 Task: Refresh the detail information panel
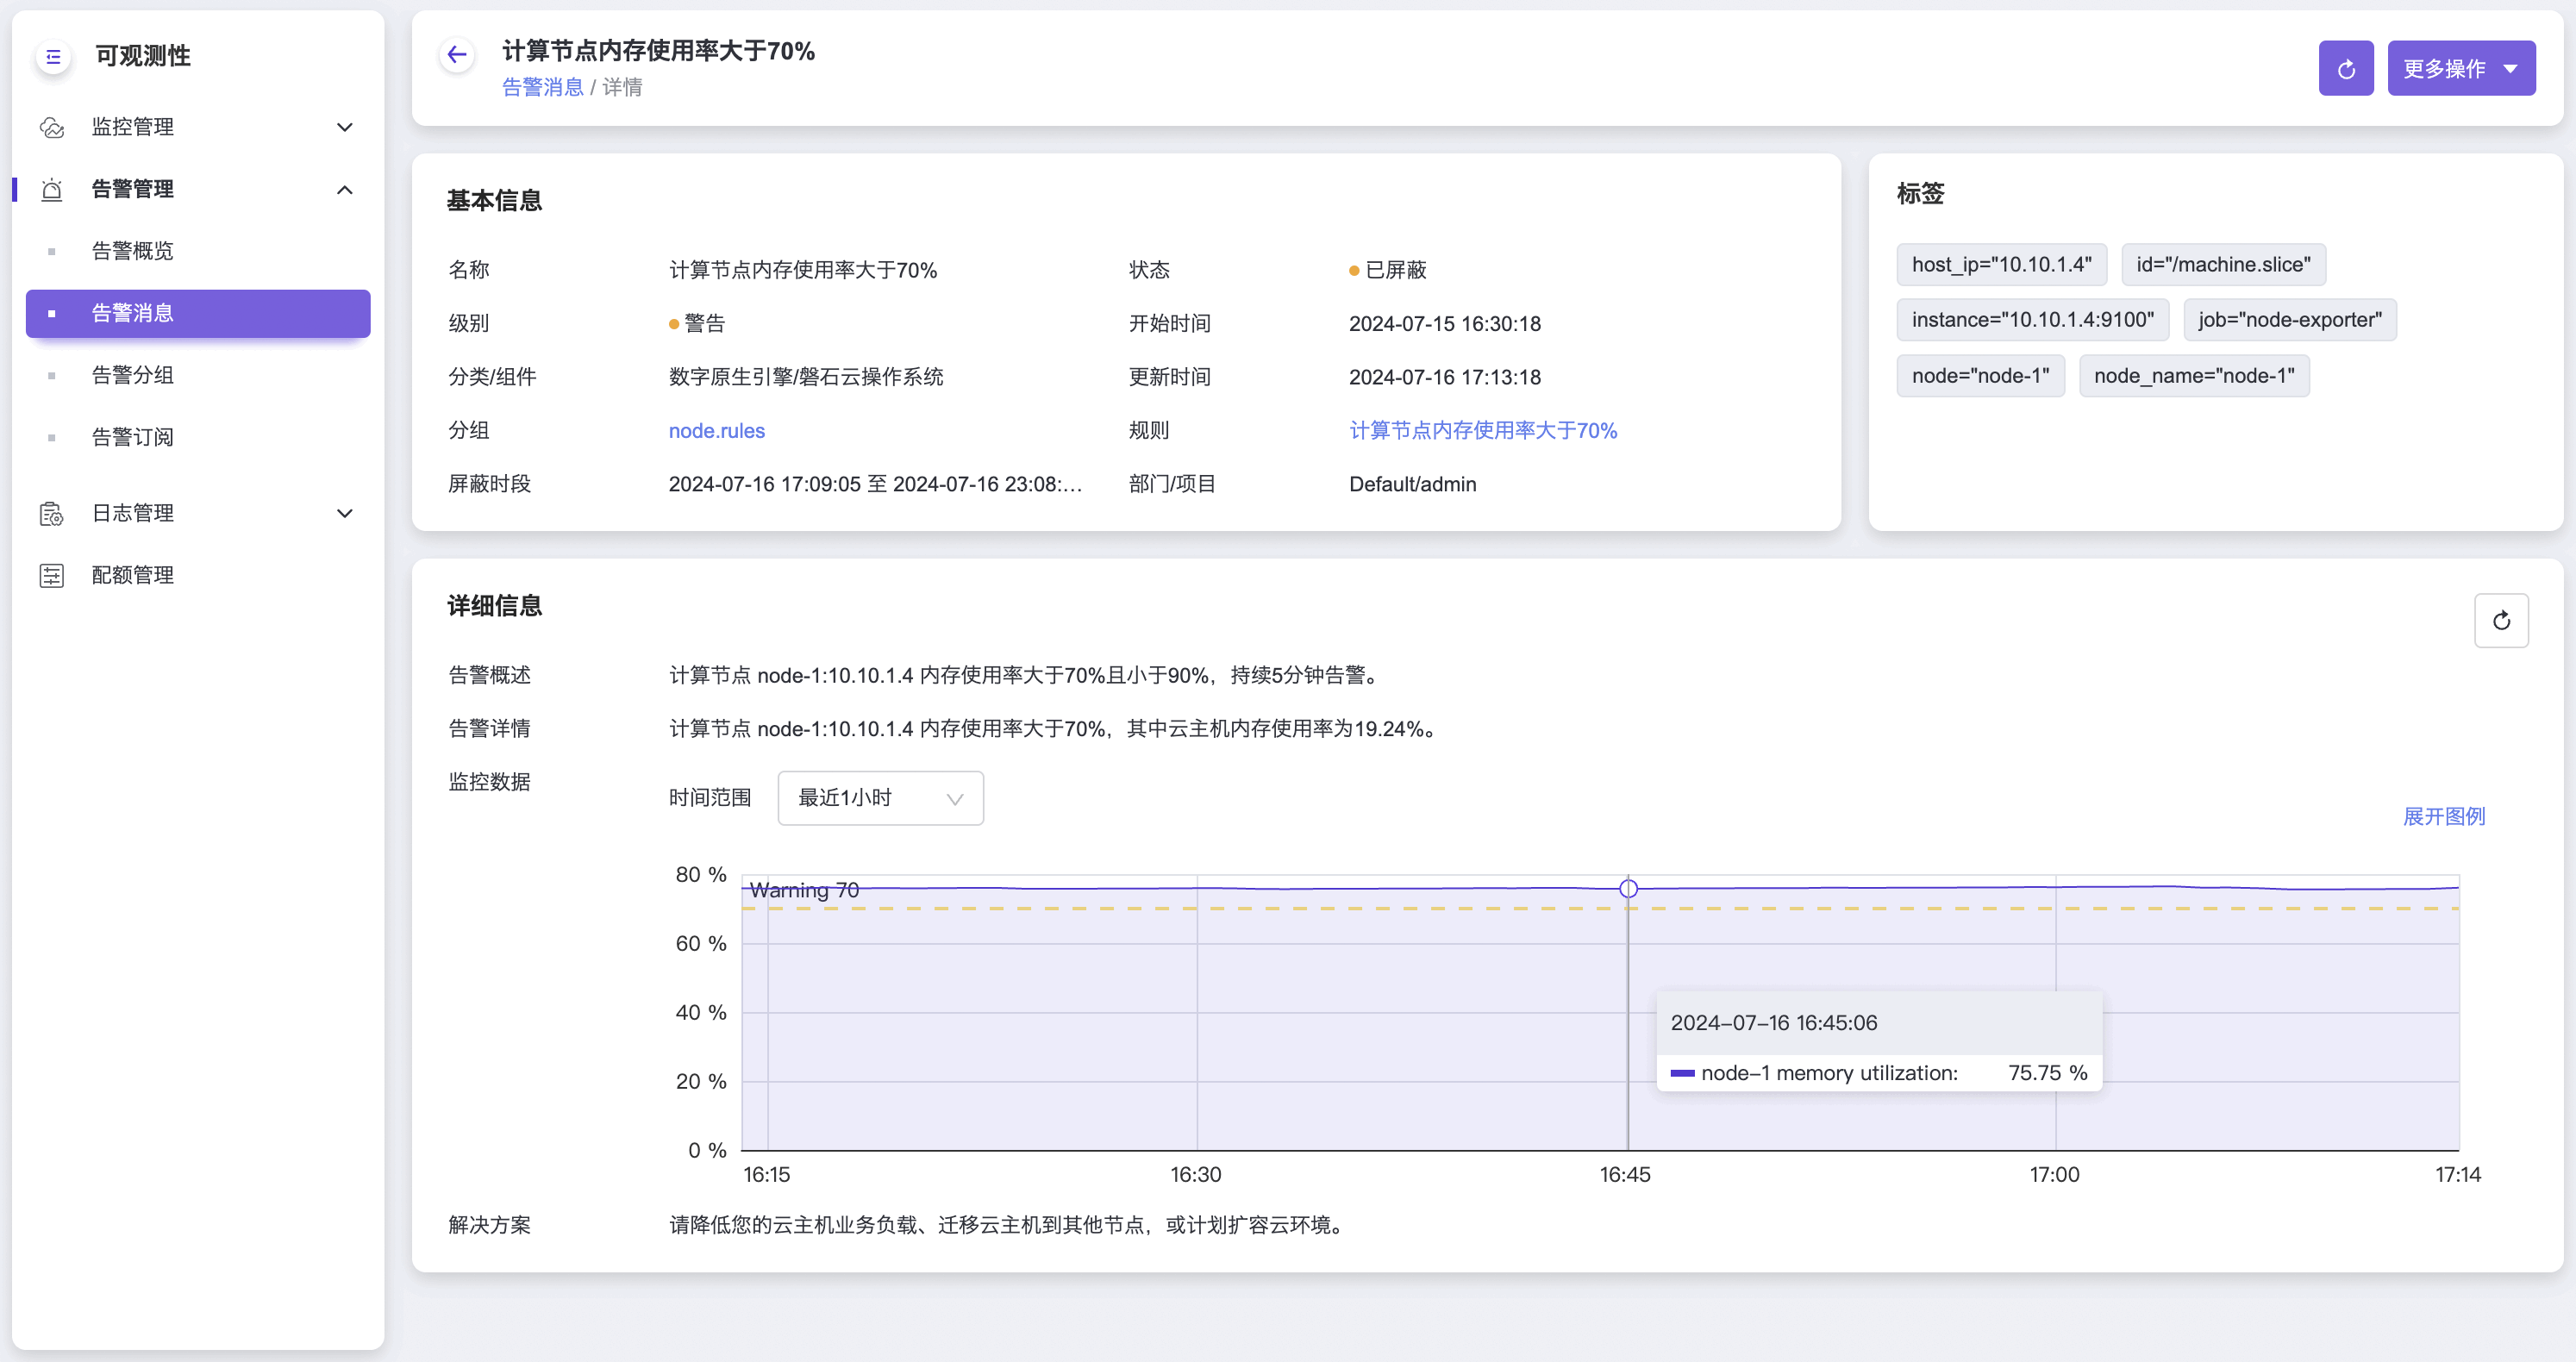[2500, 621]
